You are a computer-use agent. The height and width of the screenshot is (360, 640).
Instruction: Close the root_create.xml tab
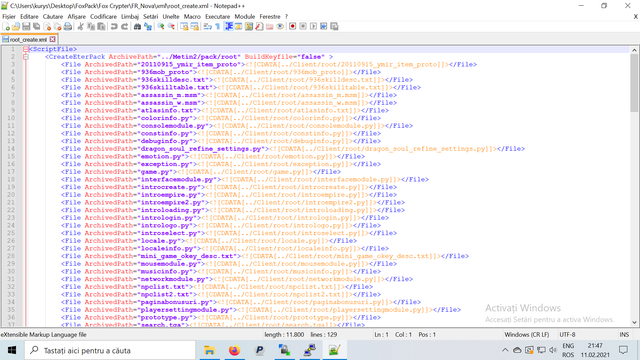coord(53,39)
